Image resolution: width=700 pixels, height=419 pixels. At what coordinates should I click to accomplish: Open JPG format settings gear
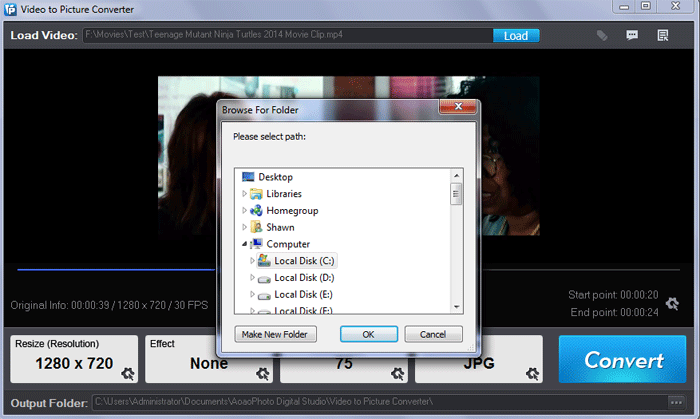point(532,373)
